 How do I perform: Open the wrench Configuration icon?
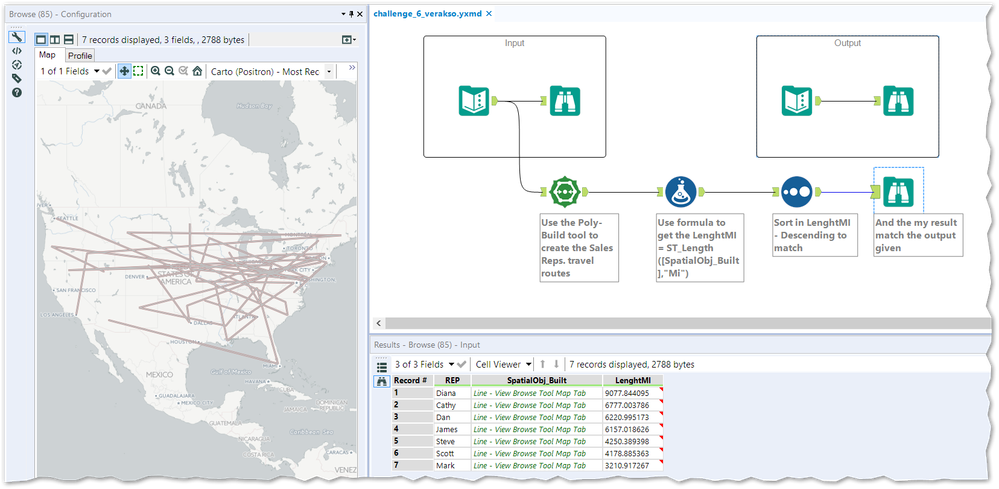[x=17, y=37]
